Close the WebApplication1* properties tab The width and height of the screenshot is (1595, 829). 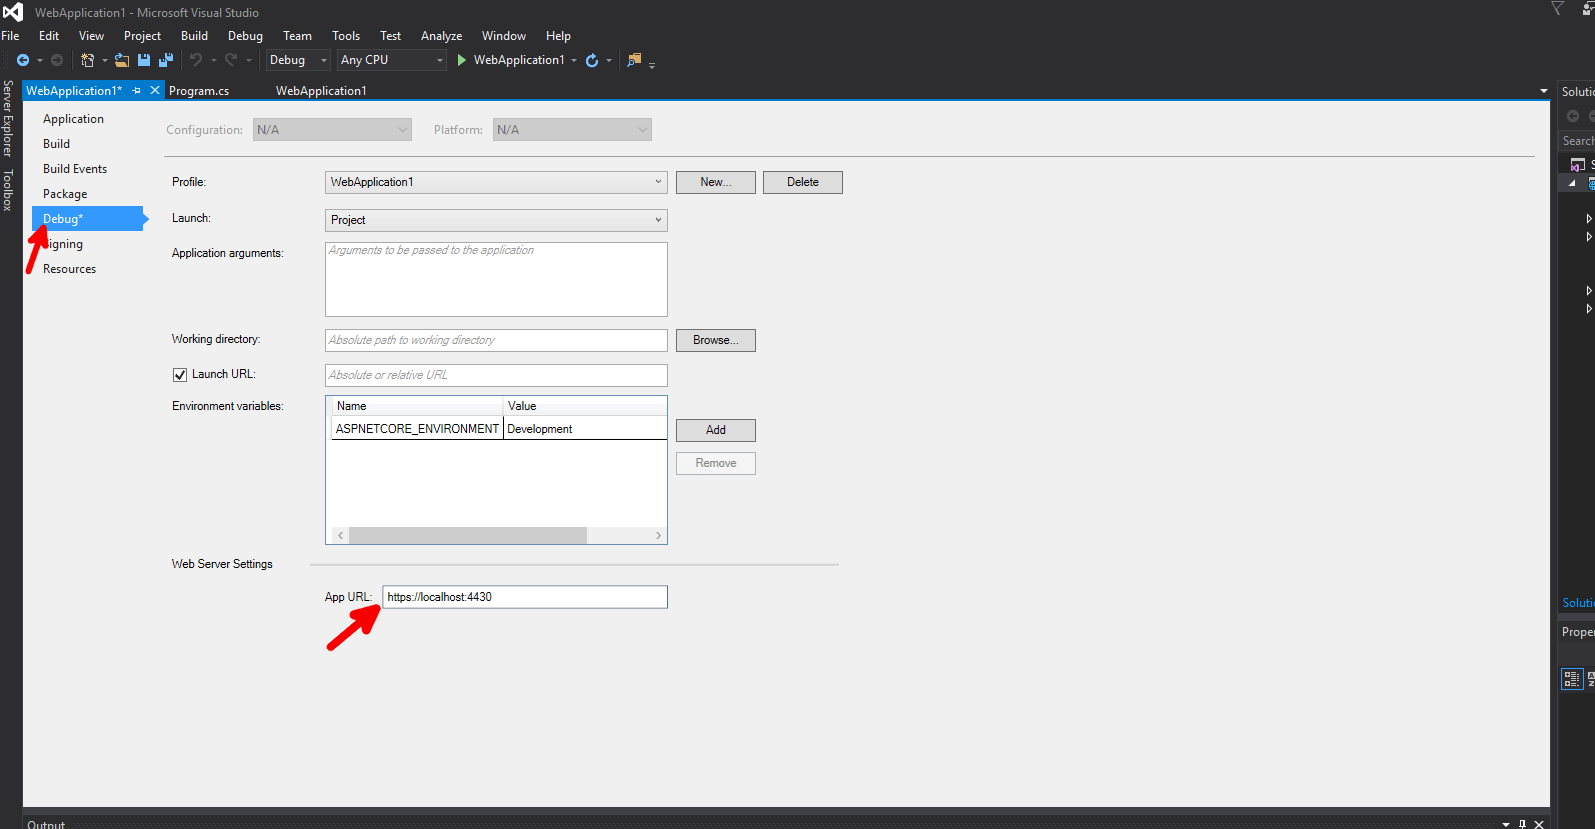pyautogui.click(x=155, y=90)
